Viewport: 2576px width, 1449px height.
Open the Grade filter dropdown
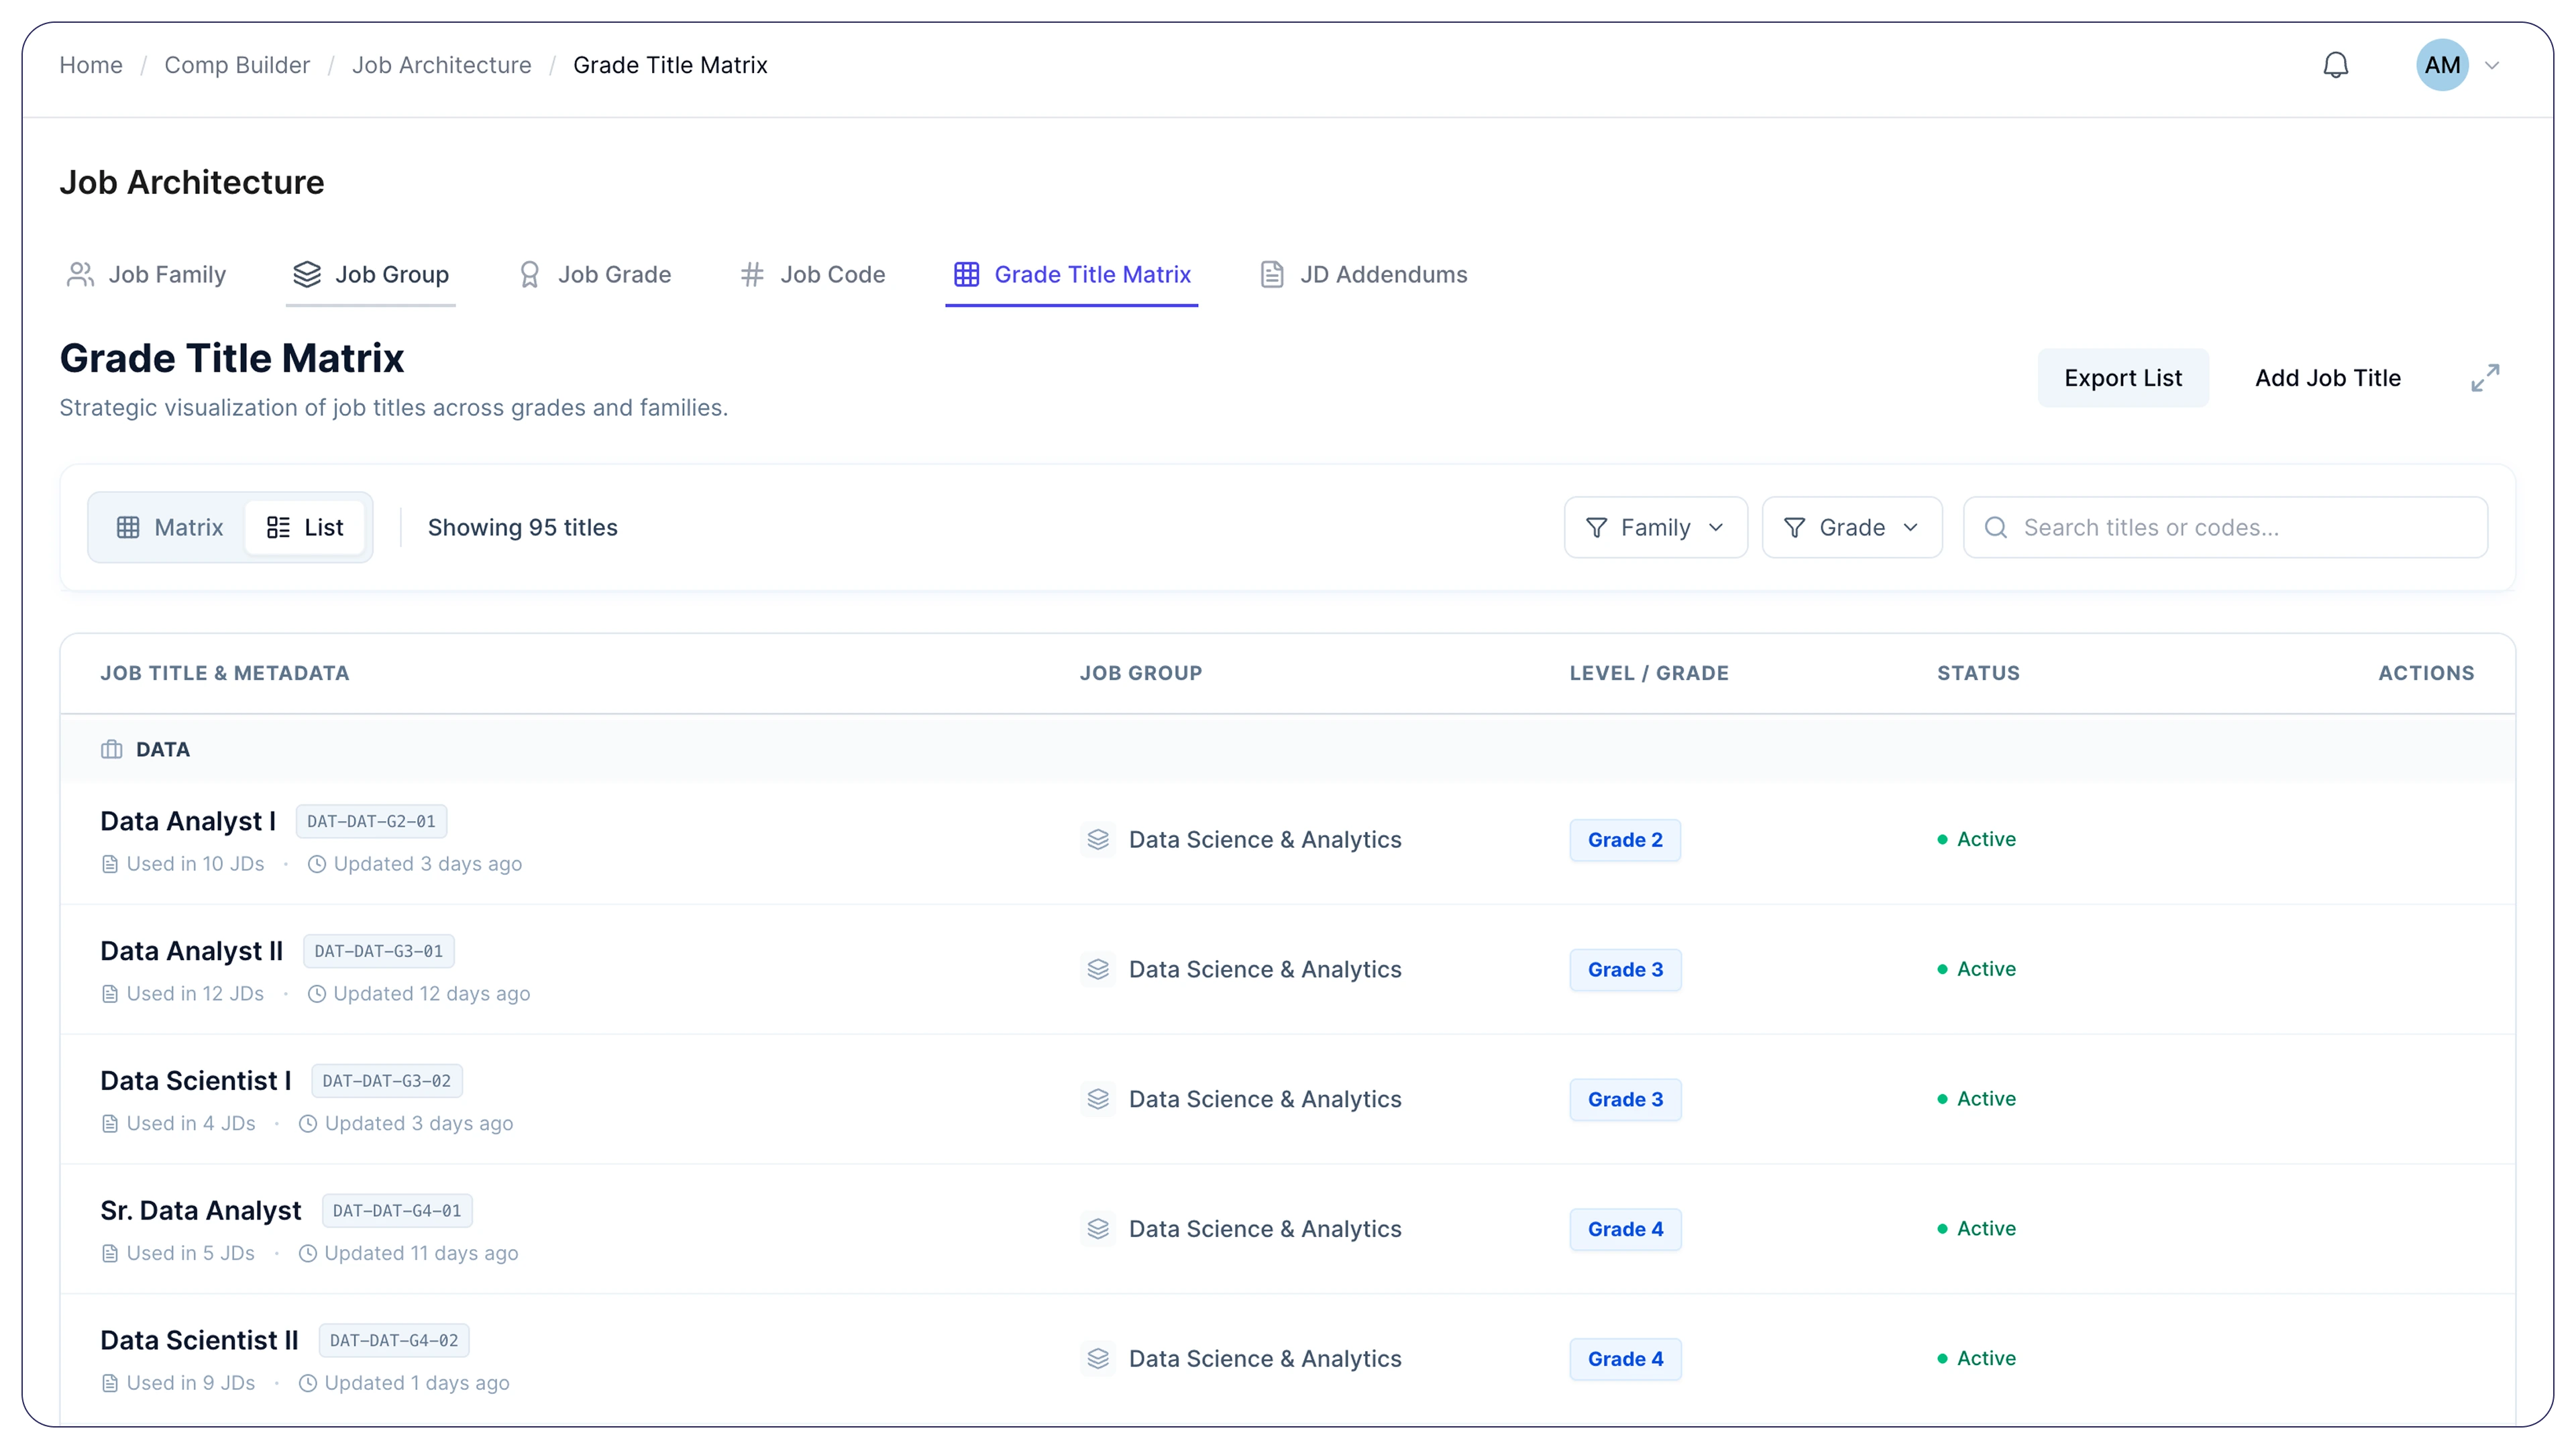click(1851, 527)
